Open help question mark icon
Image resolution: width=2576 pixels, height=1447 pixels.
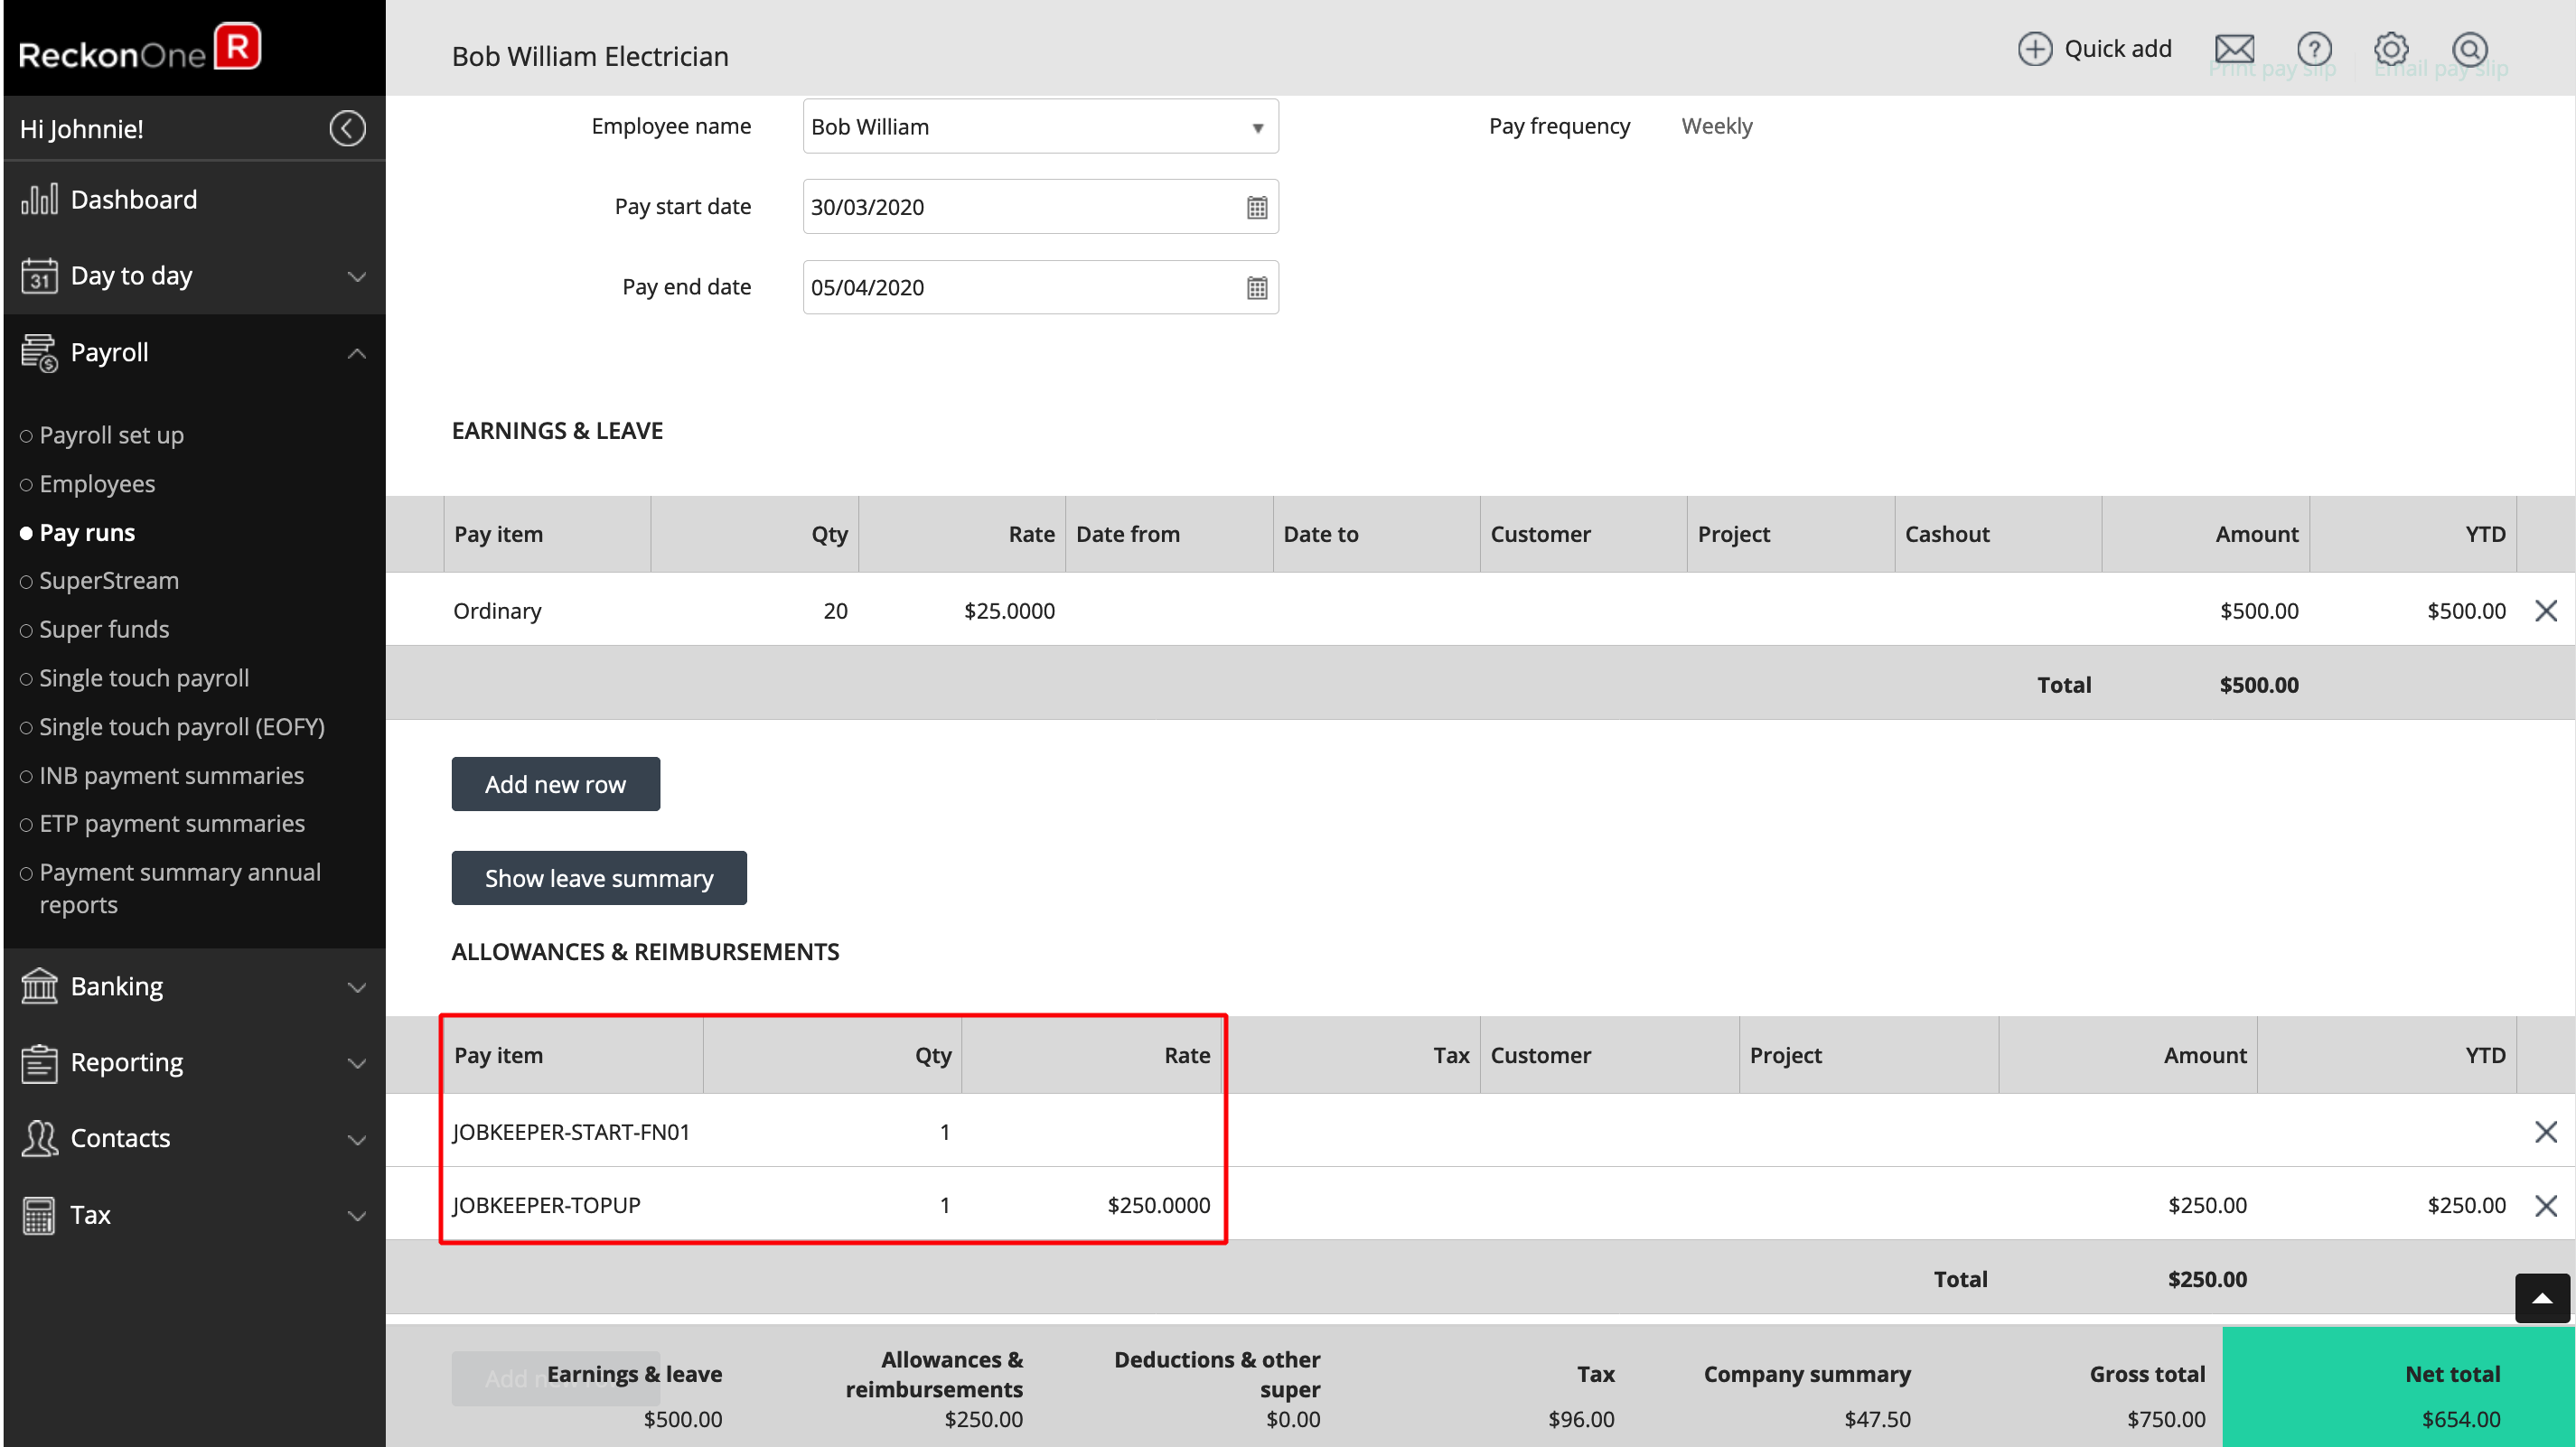coord(2314,48)
